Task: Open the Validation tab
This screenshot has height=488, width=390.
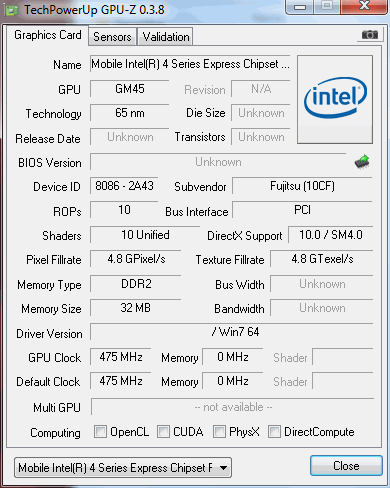Action: point(166,37)
